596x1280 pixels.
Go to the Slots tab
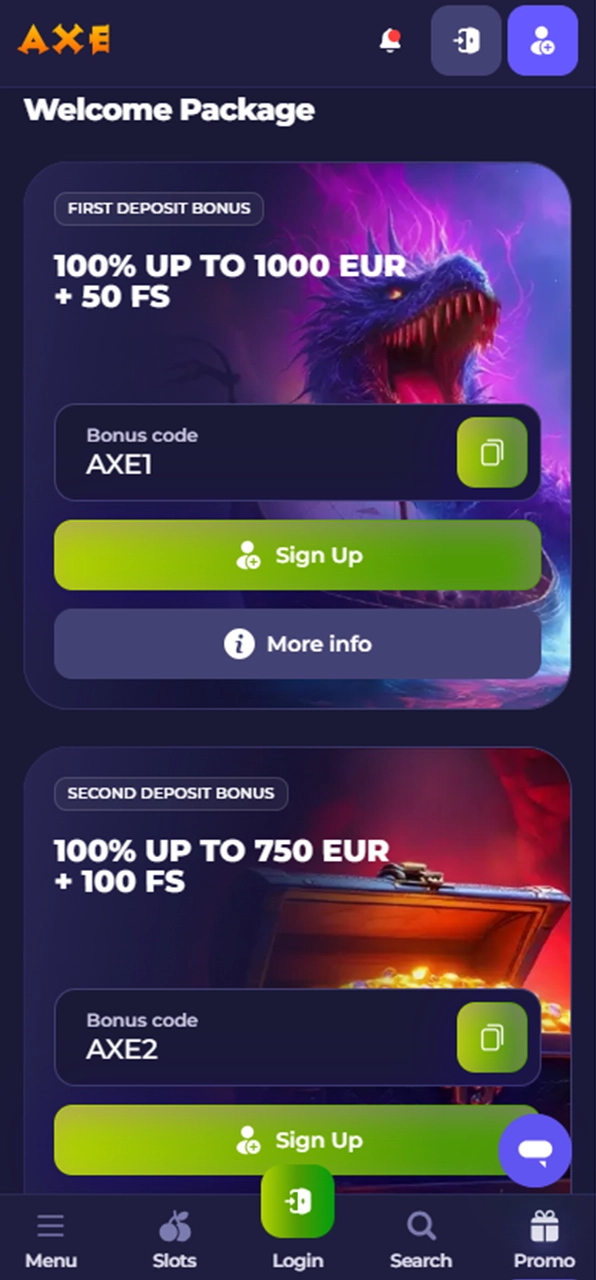click(x=175, y=1240)
